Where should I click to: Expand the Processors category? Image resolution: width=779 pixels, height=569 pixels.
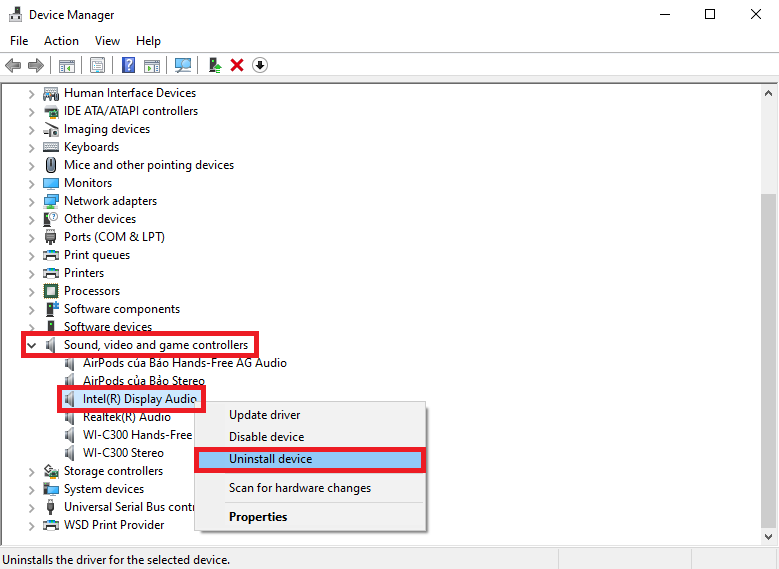pyautogui.click(x=32, y=292)
